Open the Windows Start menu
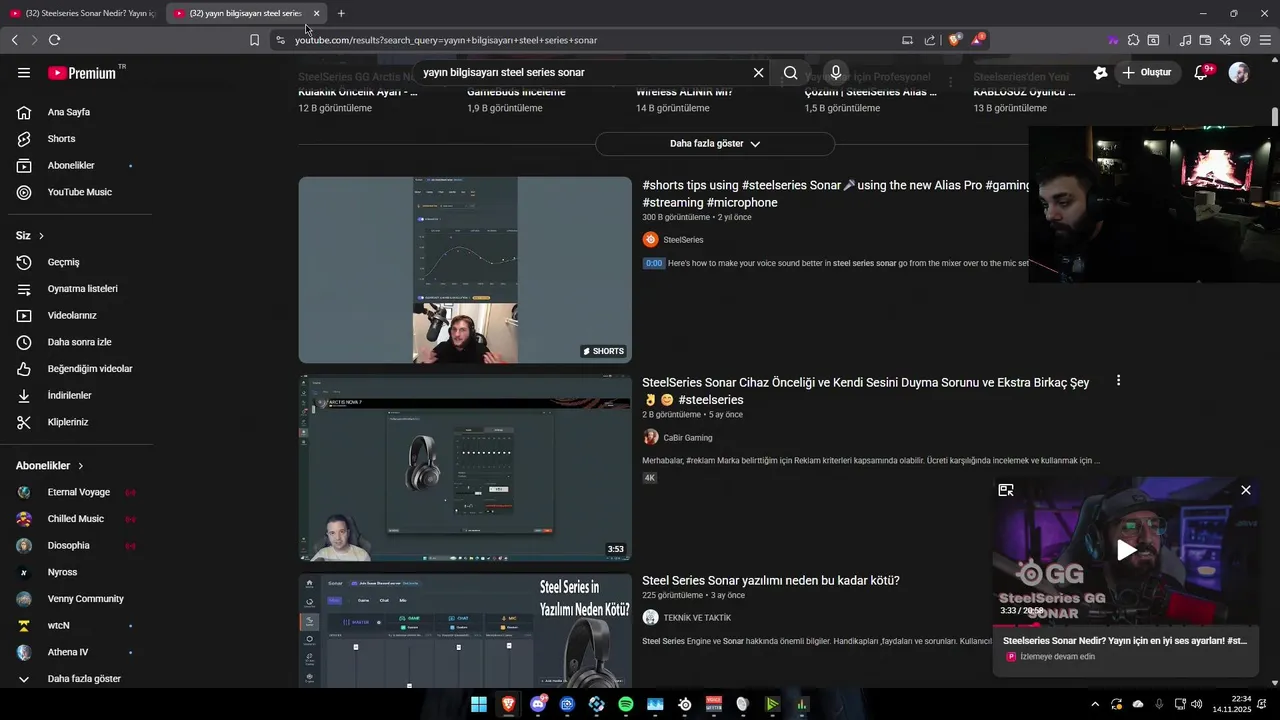The width and height of the screenshot is (1280, 720). click(x=479, y=704)
